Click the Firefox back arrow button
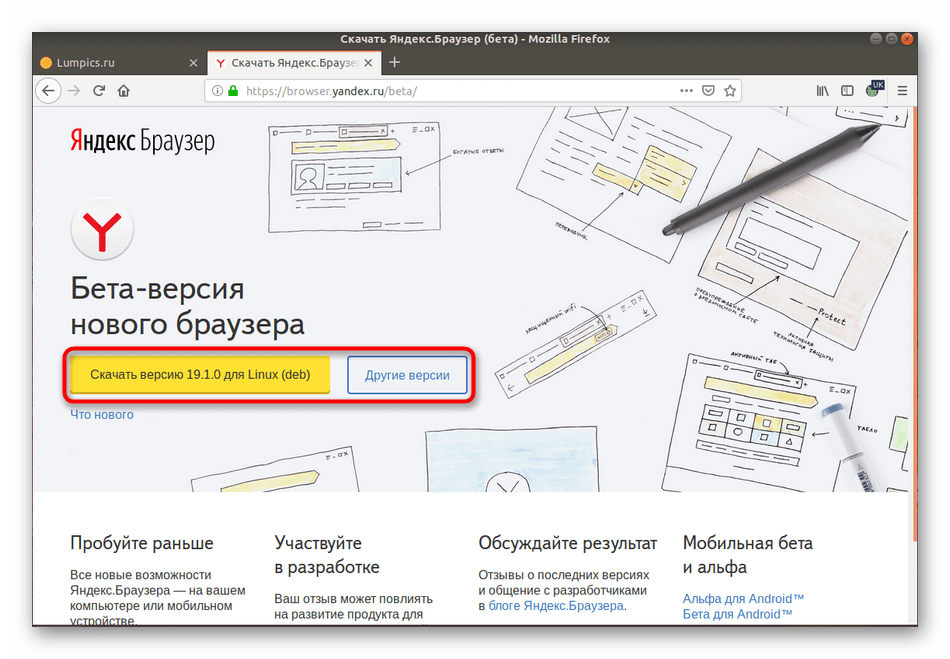This screenshot has height=659, width=950. click(49, 91)
